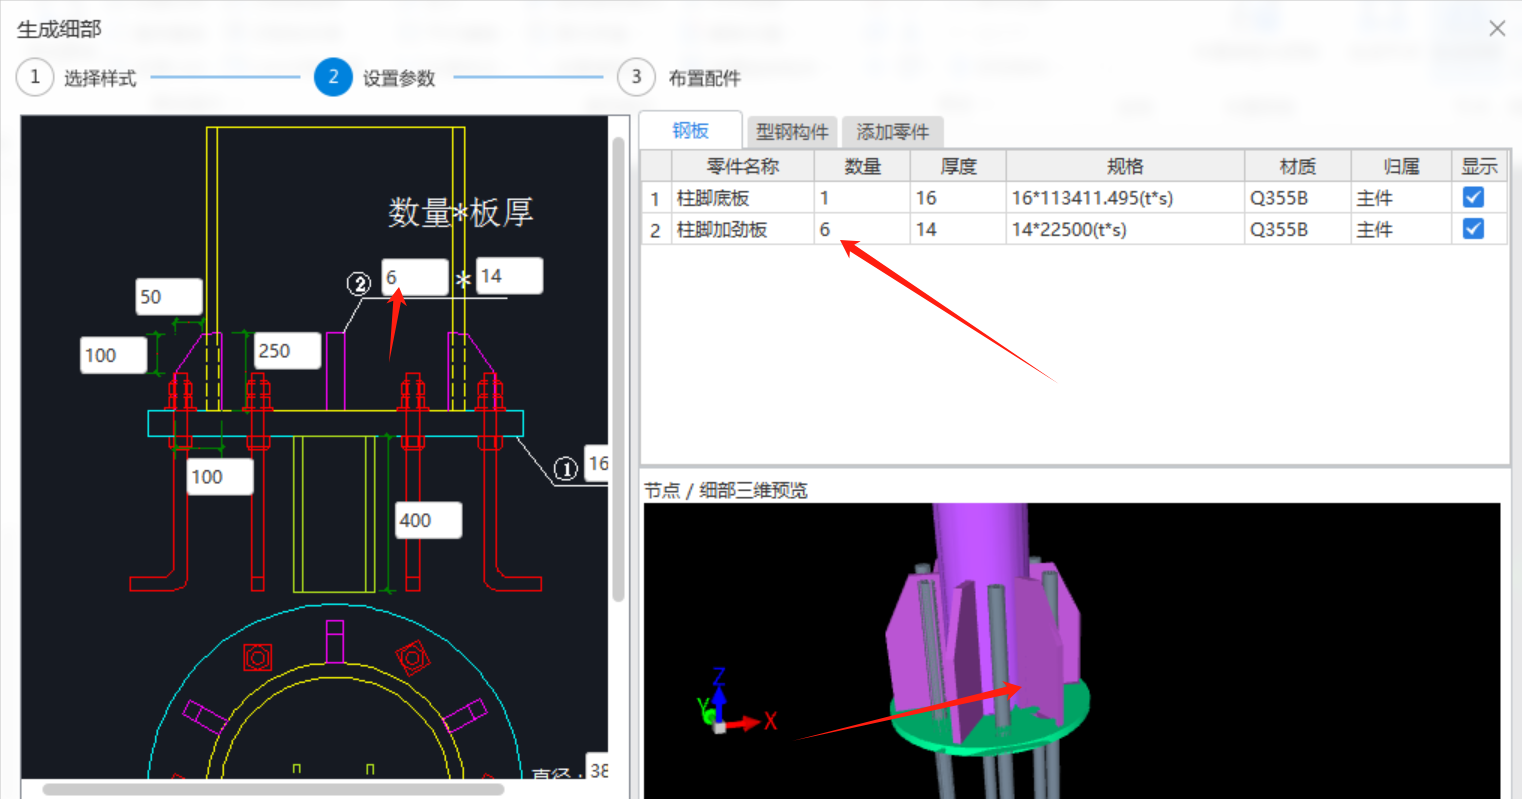Click callout marker ② in drawing
1522x799 pixels.
pyautogui.click(x=359, y=284)
